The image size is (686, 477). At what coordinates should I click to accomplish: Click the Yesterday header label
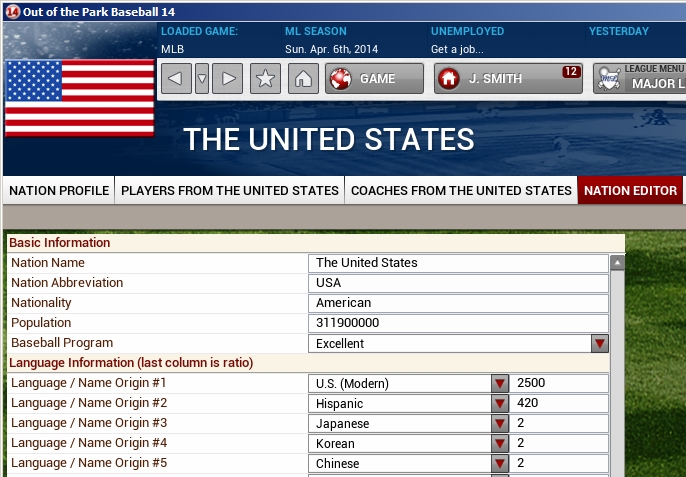(619, 31)
